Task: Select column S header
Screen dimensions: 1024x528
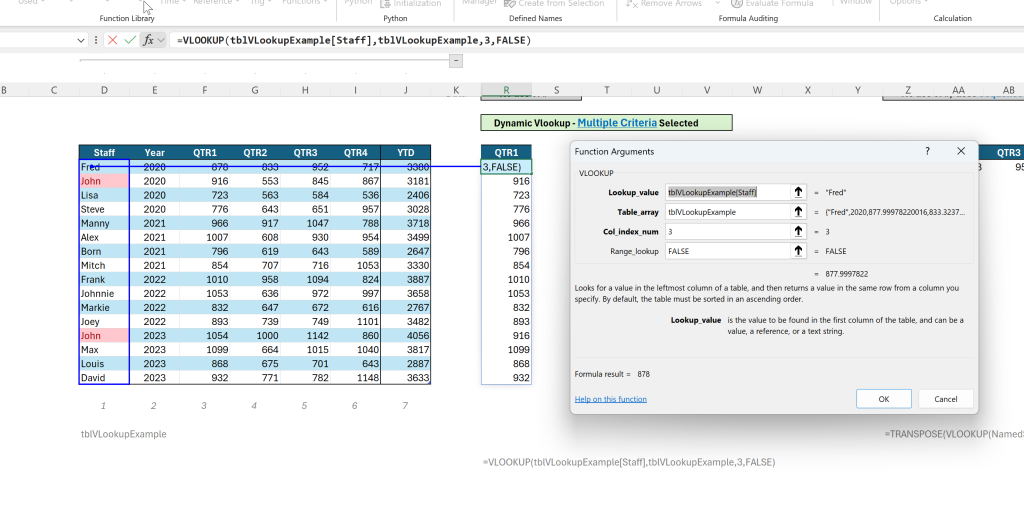Action: coord(556,90)
